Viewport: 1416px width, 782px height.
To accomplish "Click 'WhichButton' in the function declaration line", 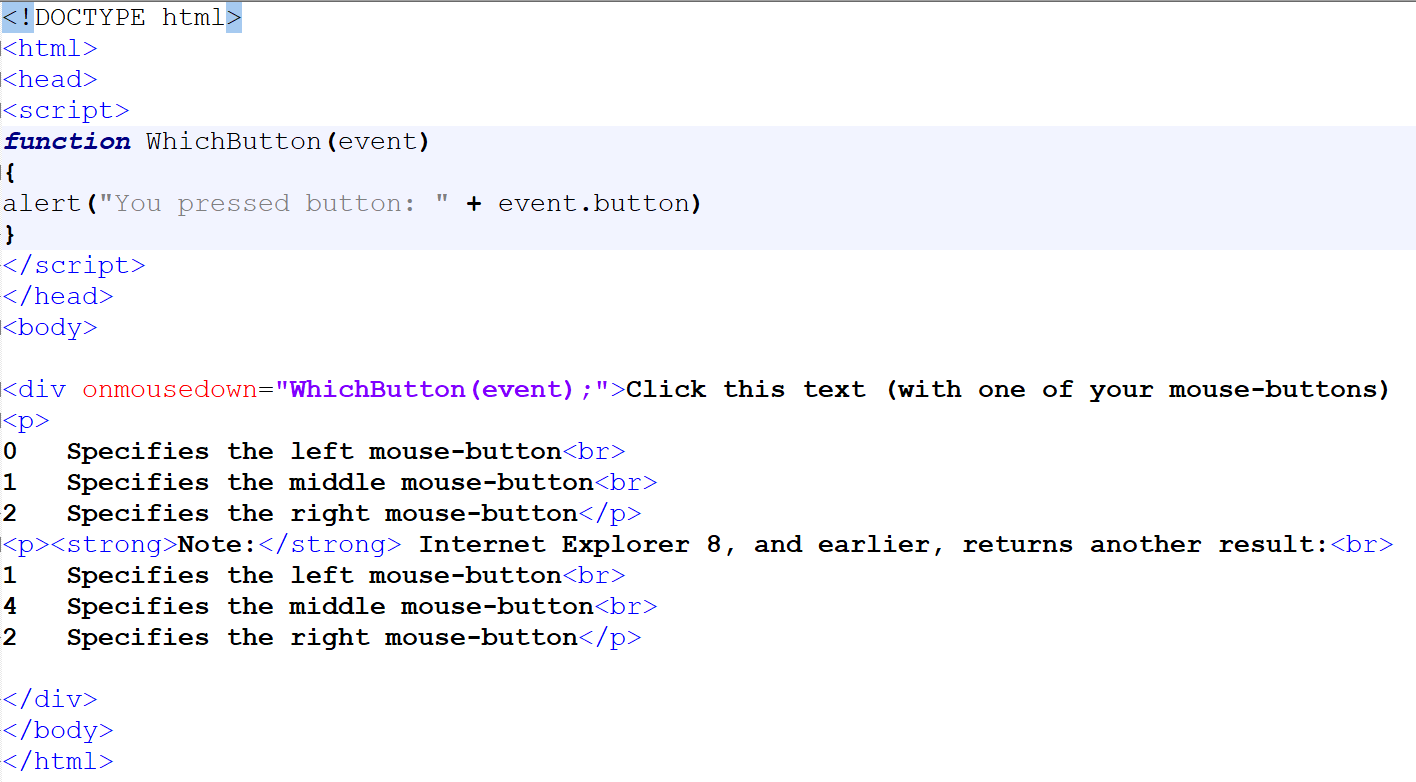I will pyautogui.click(x=234, y=142).
